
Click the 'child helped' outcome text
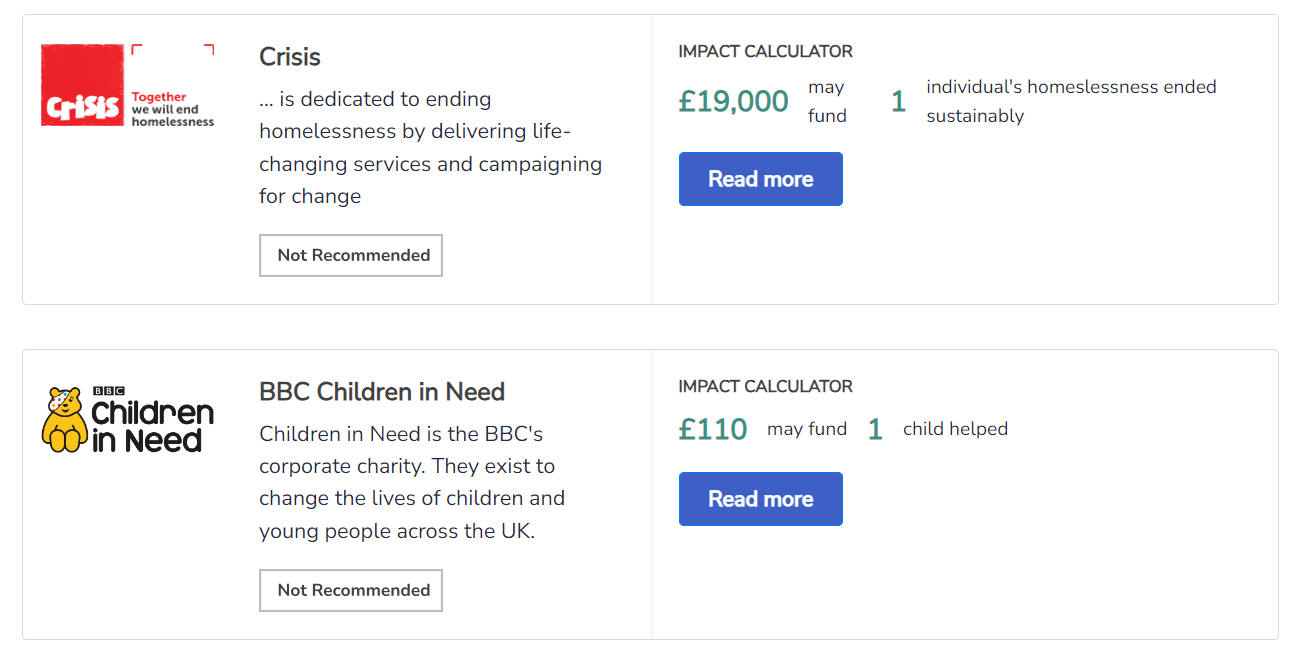955,430
